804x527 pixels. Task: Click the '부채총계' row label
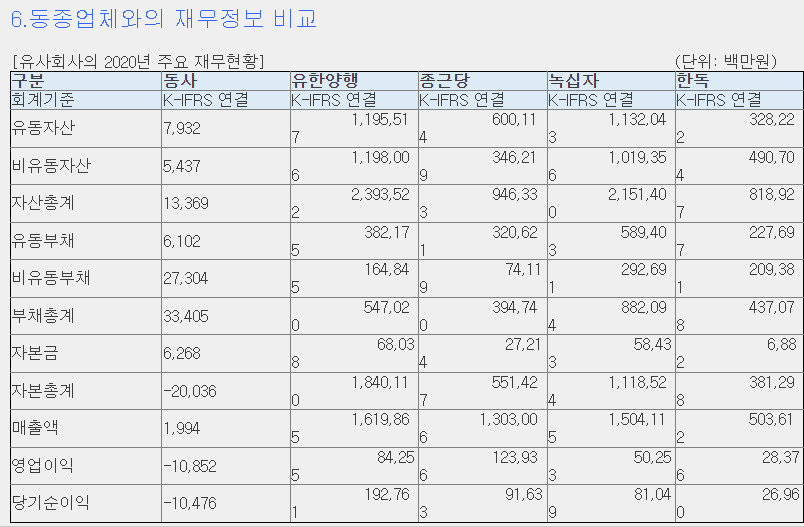[43, 316]
